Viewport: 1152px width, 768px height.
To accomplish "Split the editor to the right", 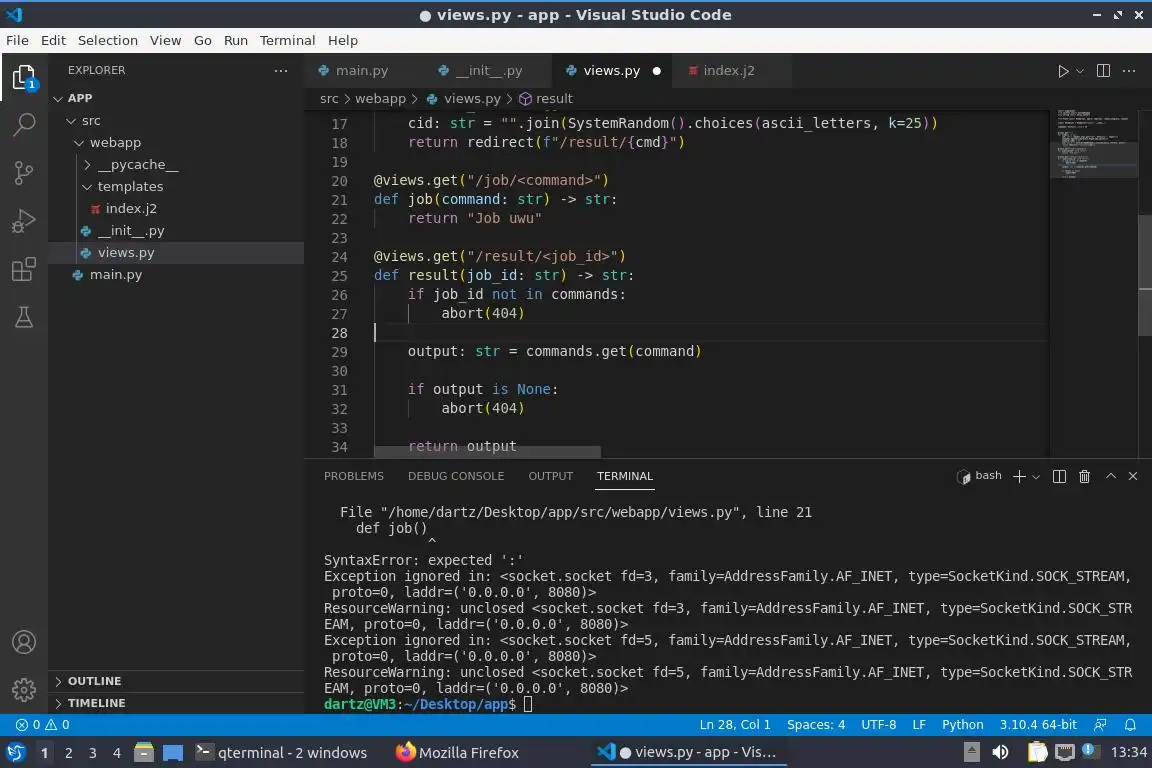I will coord(1103,71).
